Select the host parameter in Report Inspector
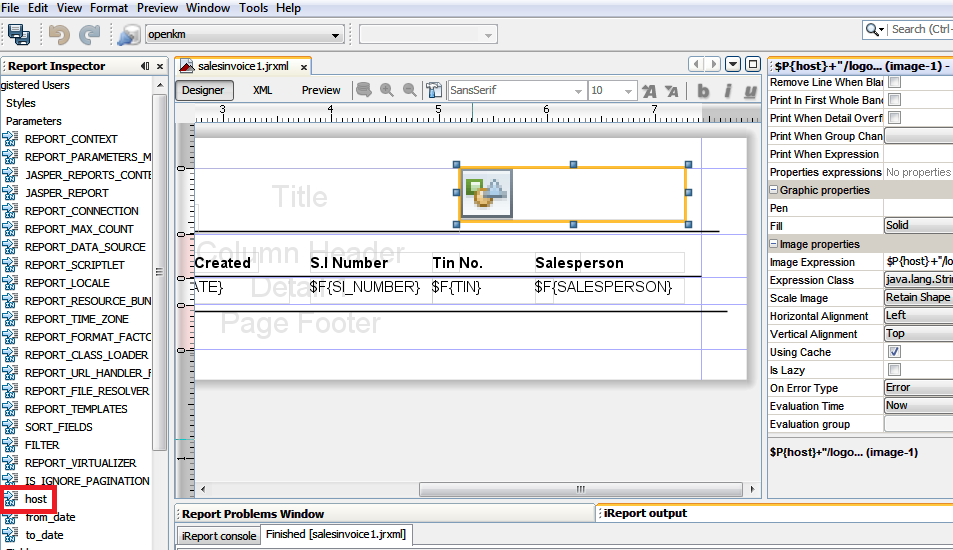Image resolution: width=953 pixels, height=550 pixels. (36, 499)
